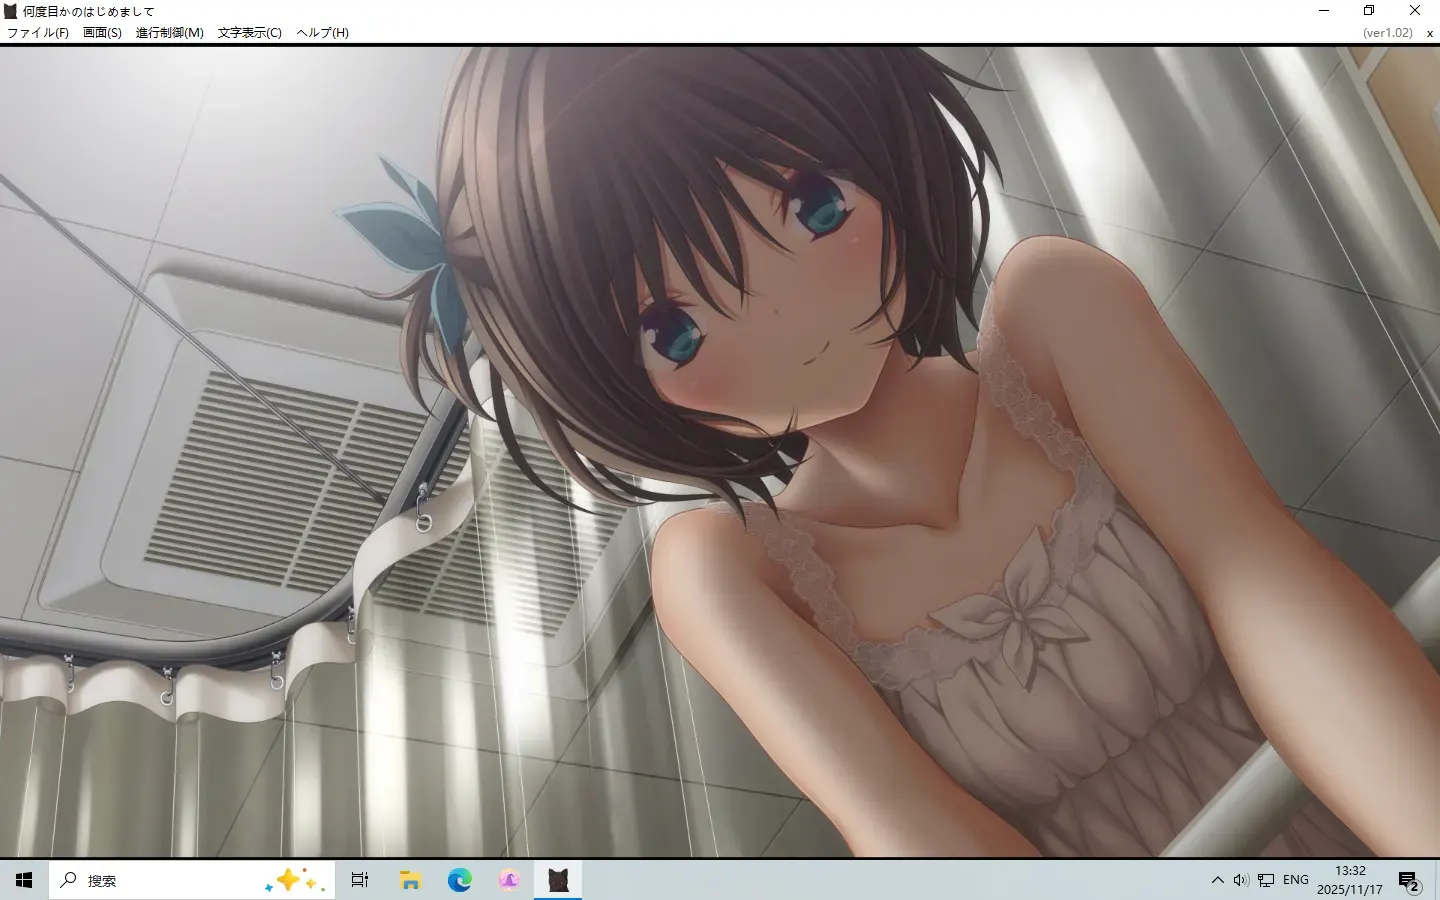Open the Windows Start menu
The width and height of the screenshot is (1440, 900).
[x=24, y=880]
